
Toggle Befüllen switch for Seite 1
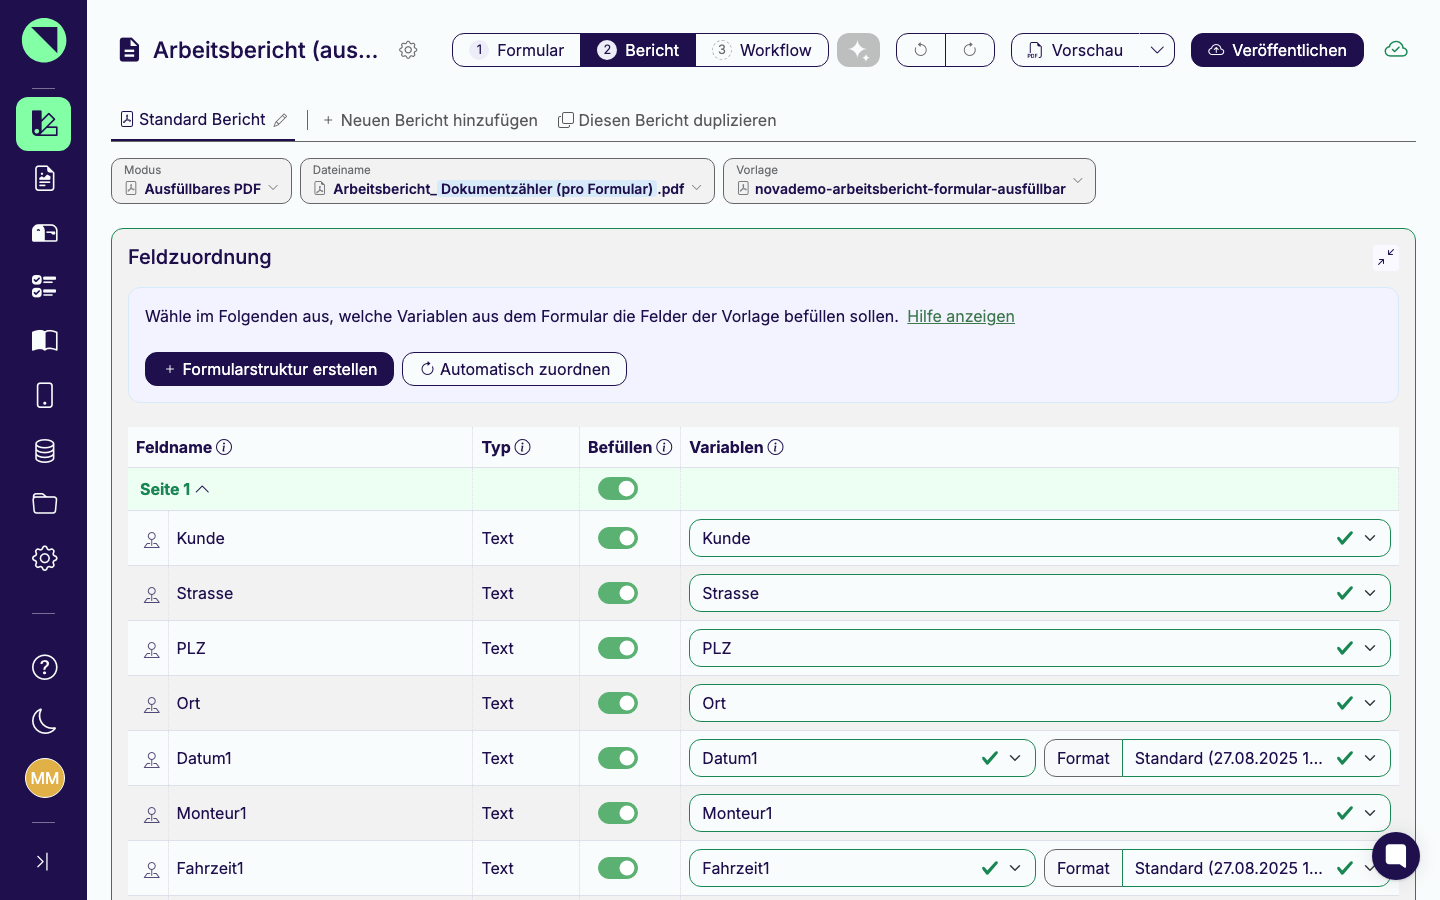(618, 489)
